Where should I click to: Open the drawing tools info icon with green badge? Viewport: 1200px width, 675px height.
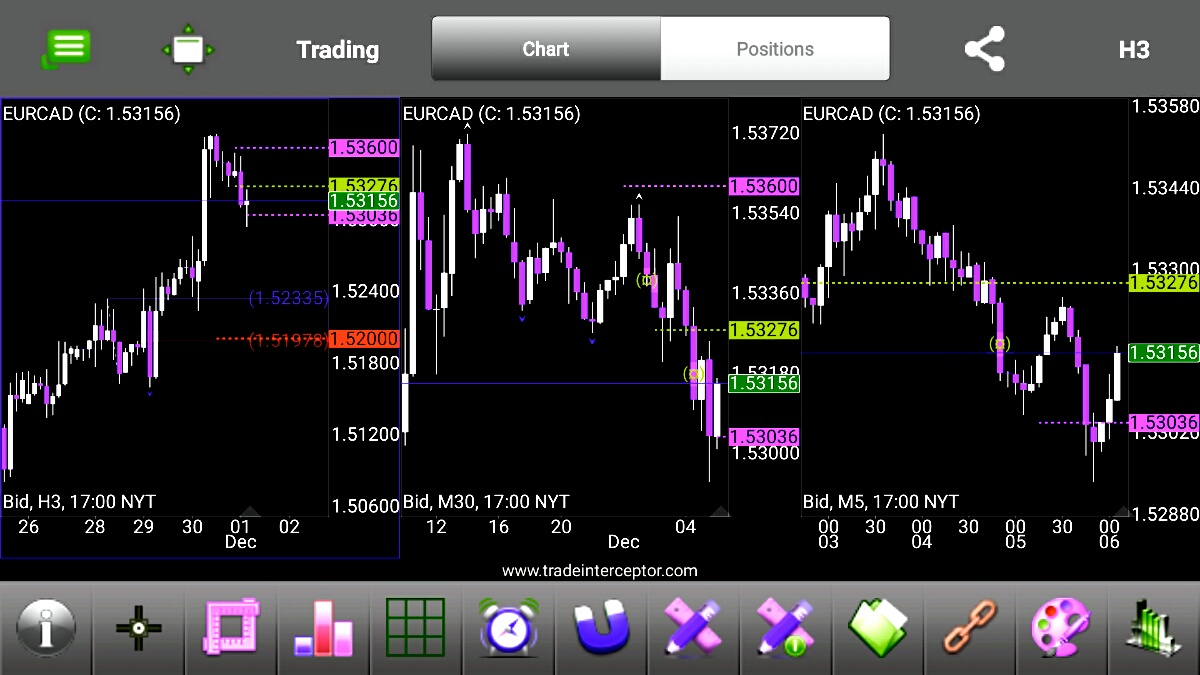787,628
